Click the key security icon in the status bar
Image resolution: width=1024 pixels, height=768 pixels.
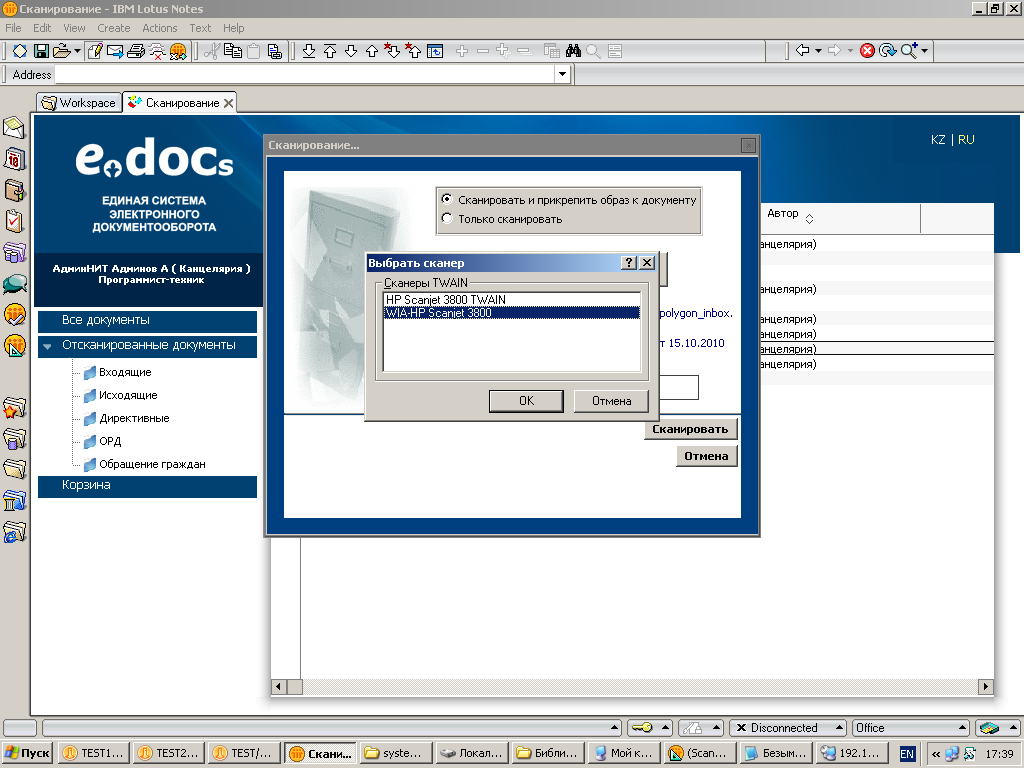coord(642,728)
